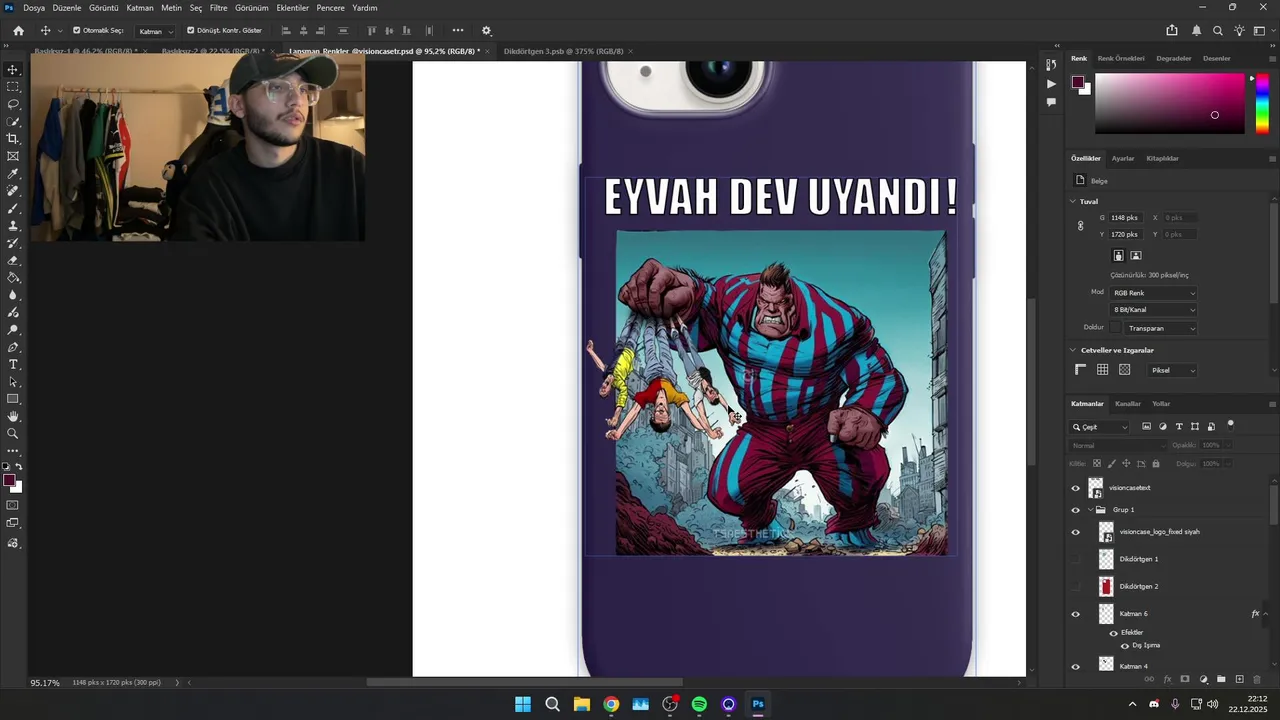The image size is (1280, 720).
Task: Switch to the Kanallar tab
Action: [x=1128, y=404]
